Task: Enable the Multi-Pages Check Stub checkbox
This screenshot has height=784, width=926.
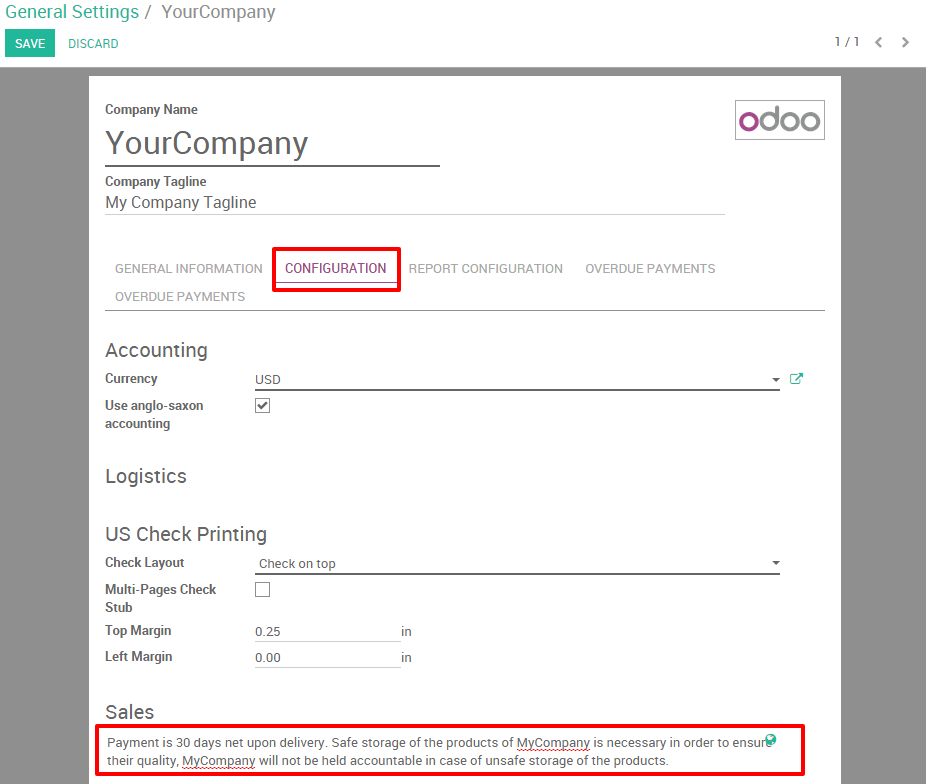Action: click(x=263, y=590)
